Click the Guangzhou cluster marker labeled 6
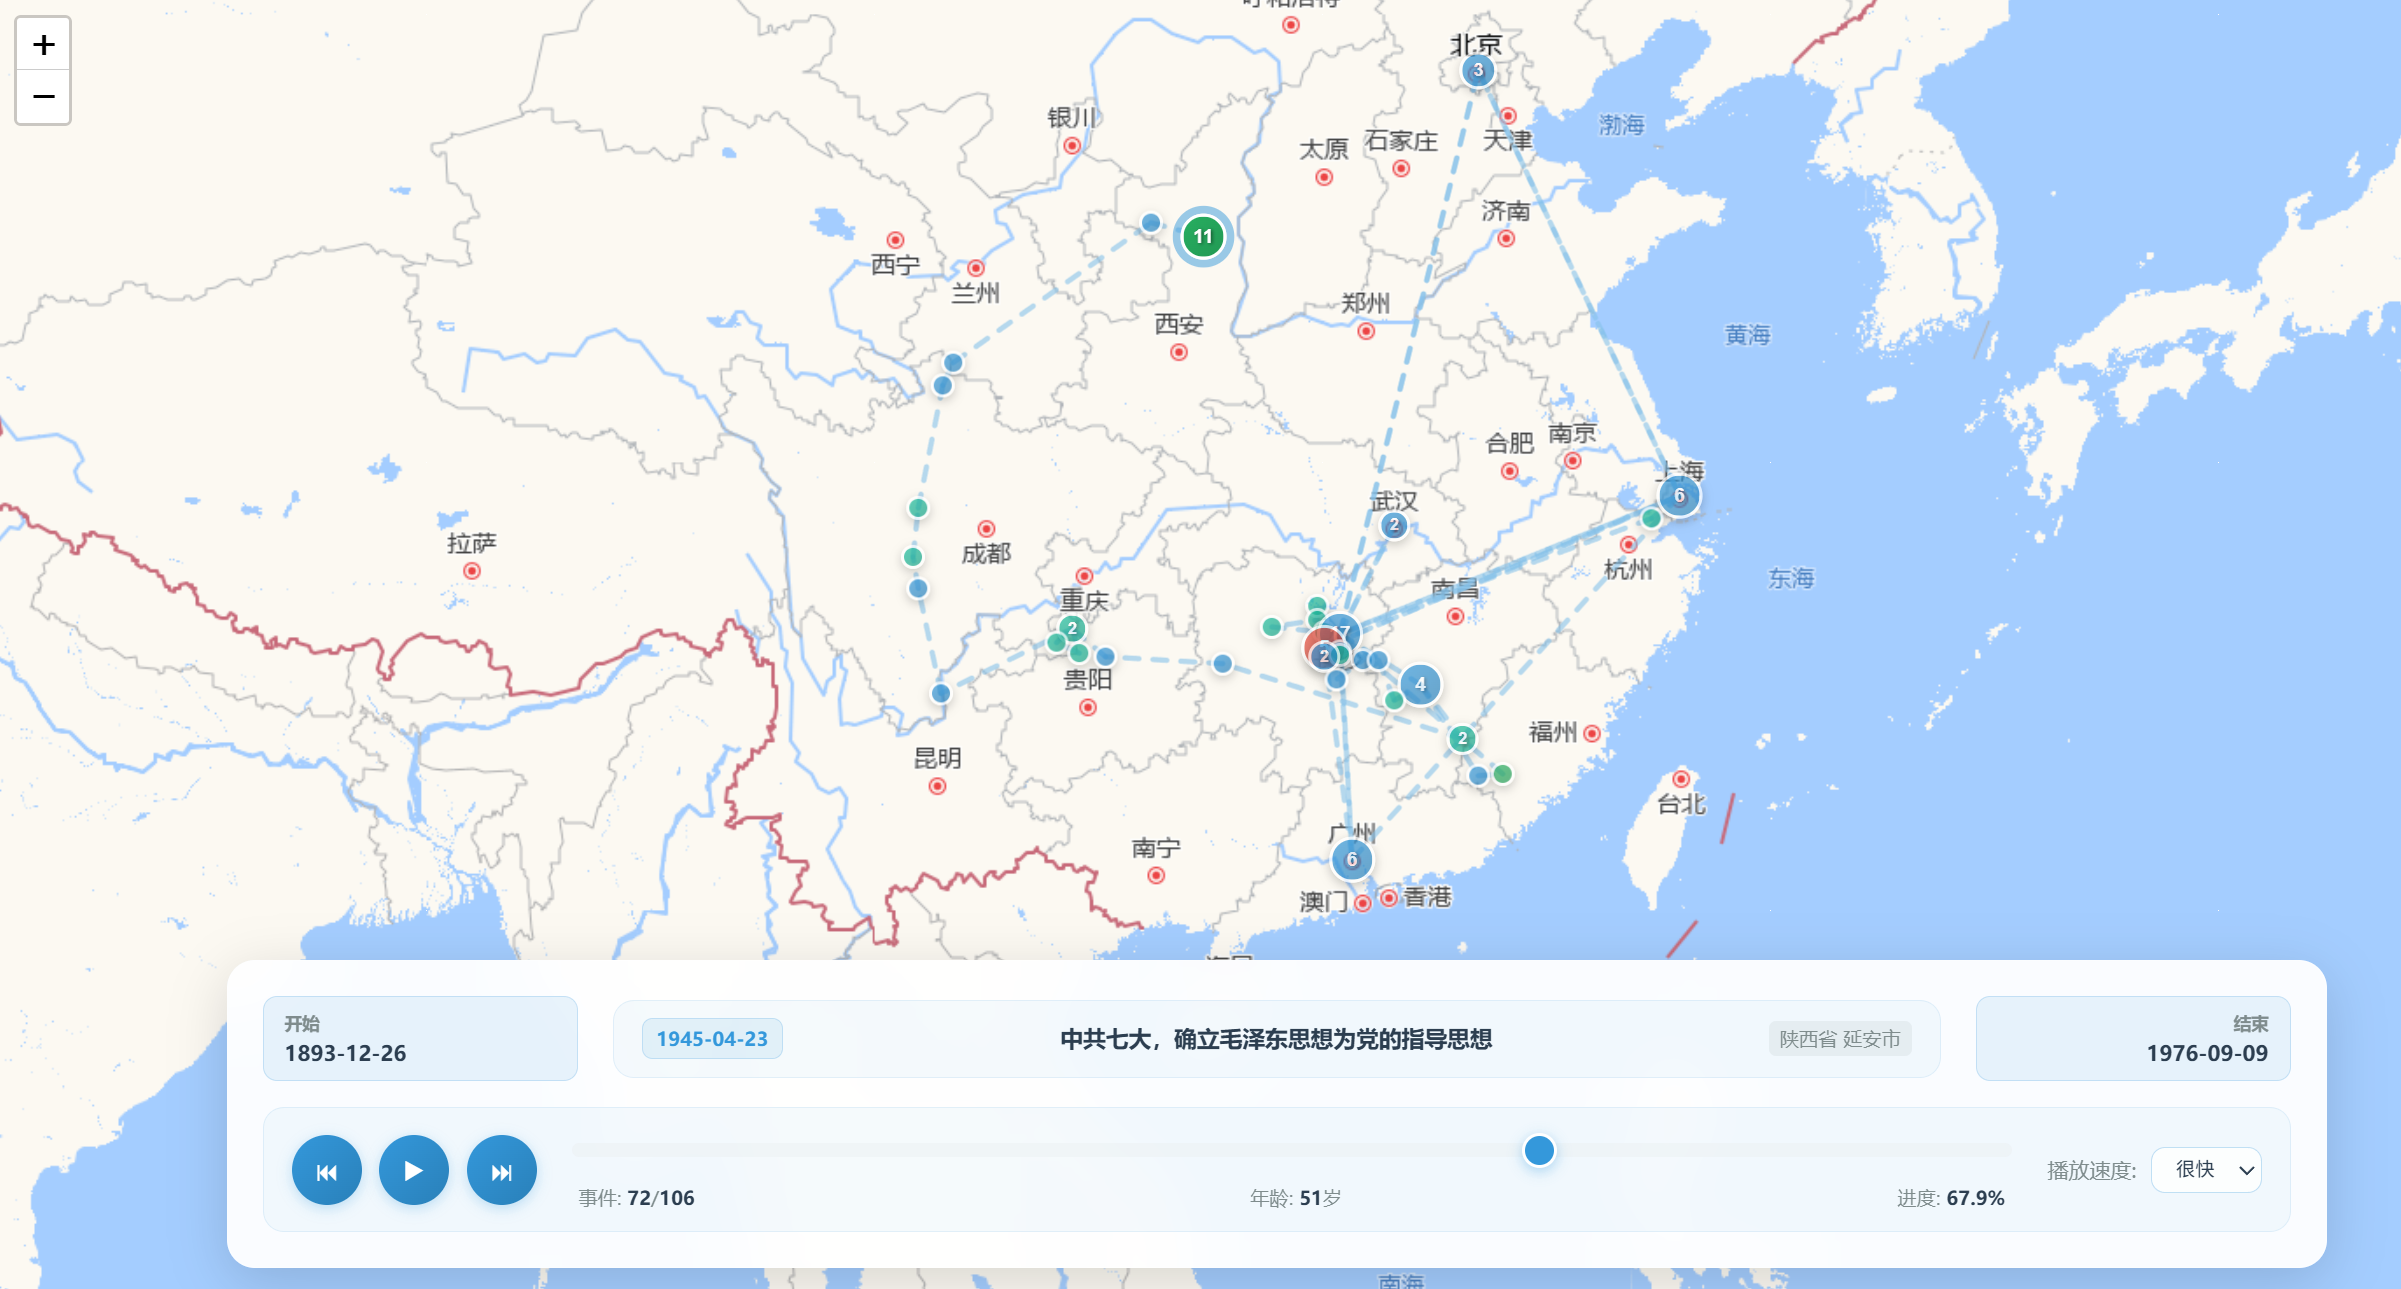This screenshot has width=2401, height=1289. 1351,860
